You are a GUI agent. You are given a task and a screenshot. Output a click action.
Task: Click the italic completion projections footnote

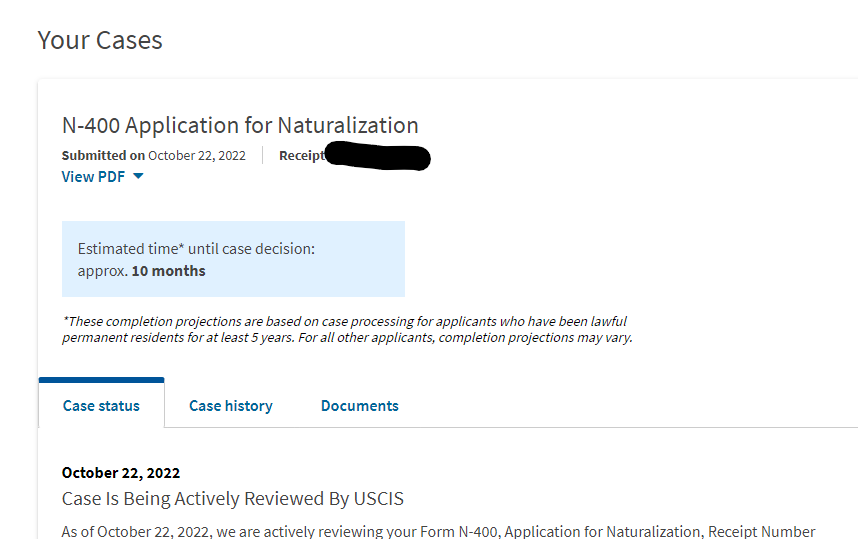[x=344, y=321]
